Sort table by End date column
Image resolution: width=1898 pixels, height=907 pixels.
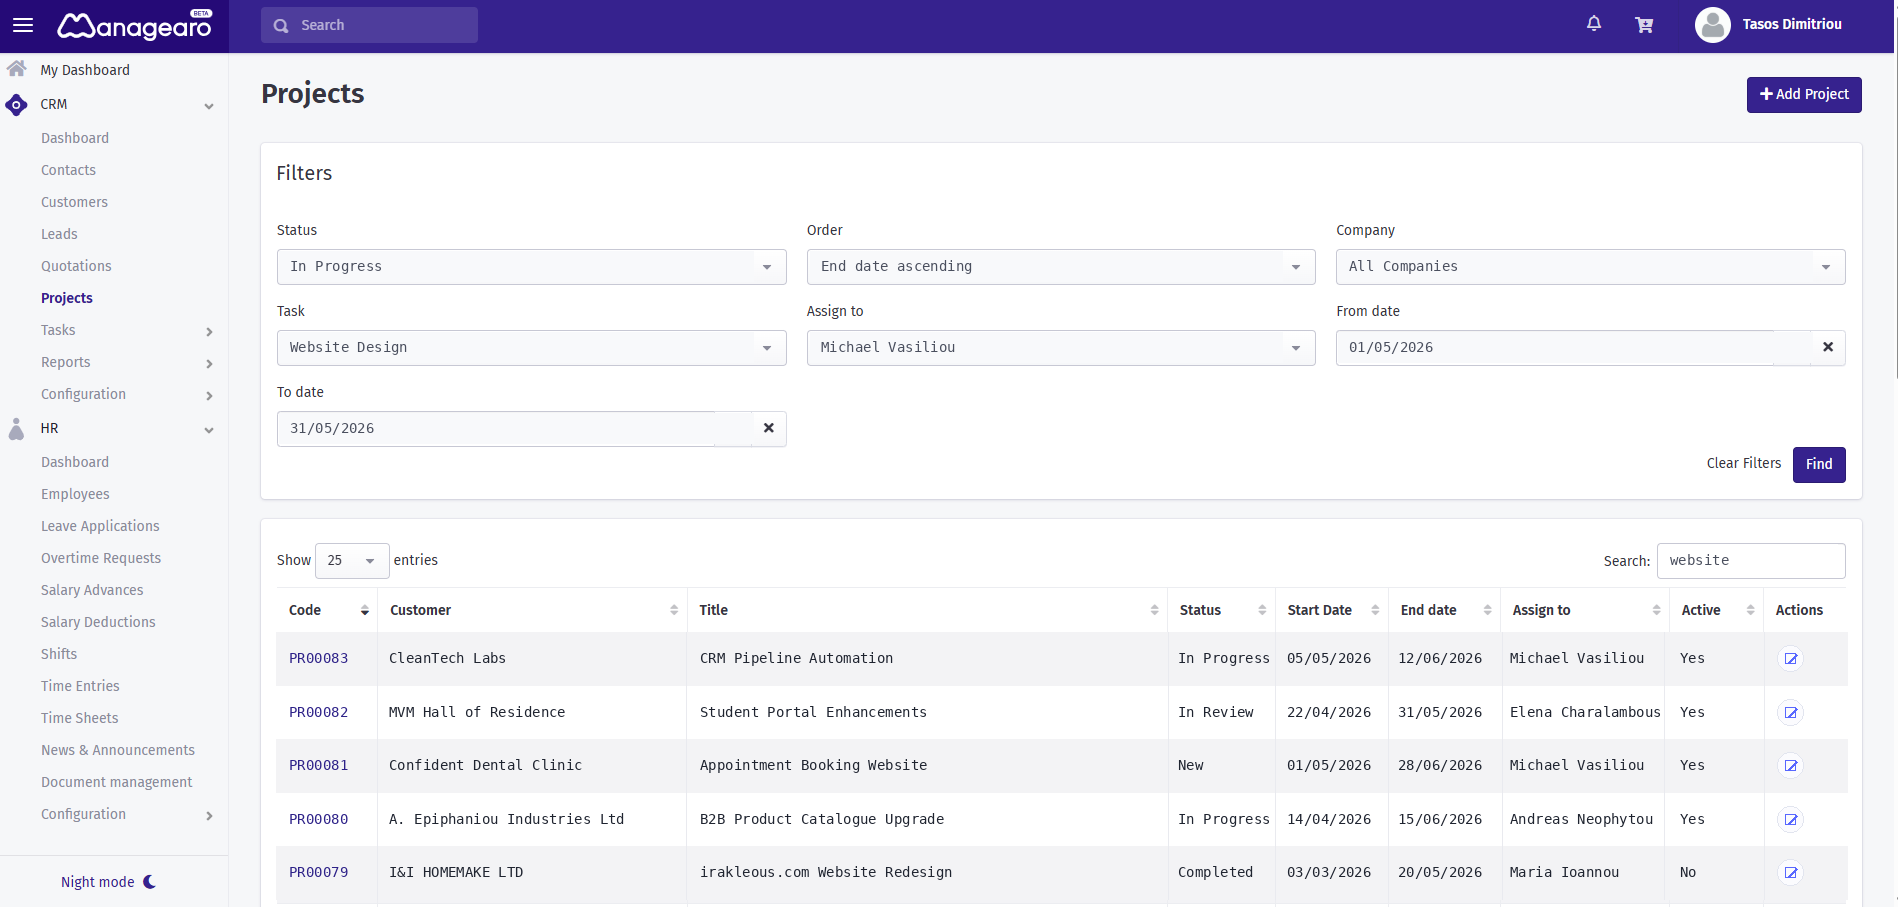click(1445, 610)
